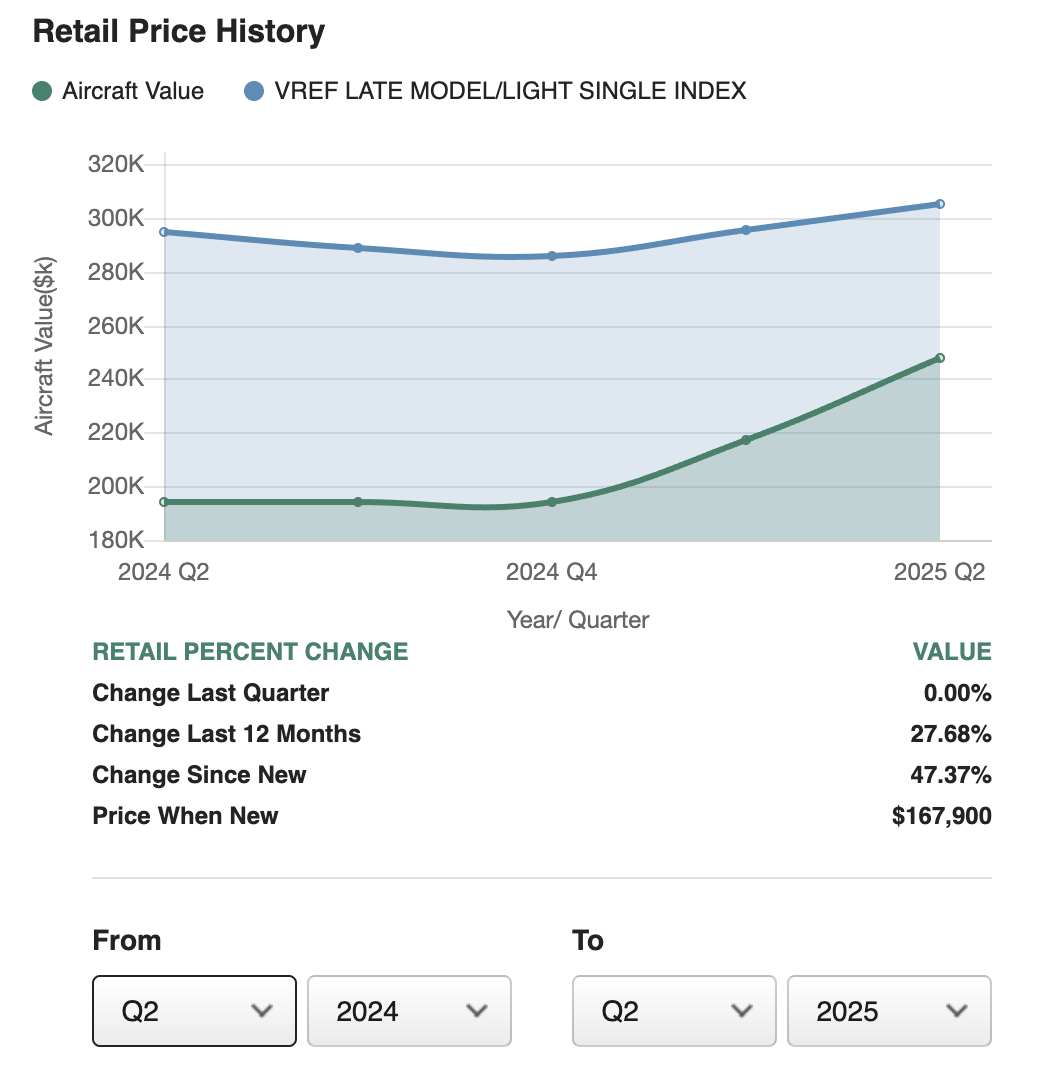Select Aircraft Value data point at 2025 Q2
Image resolution: width=1040 pixels, height=1072 pixels.
point(940,358)
